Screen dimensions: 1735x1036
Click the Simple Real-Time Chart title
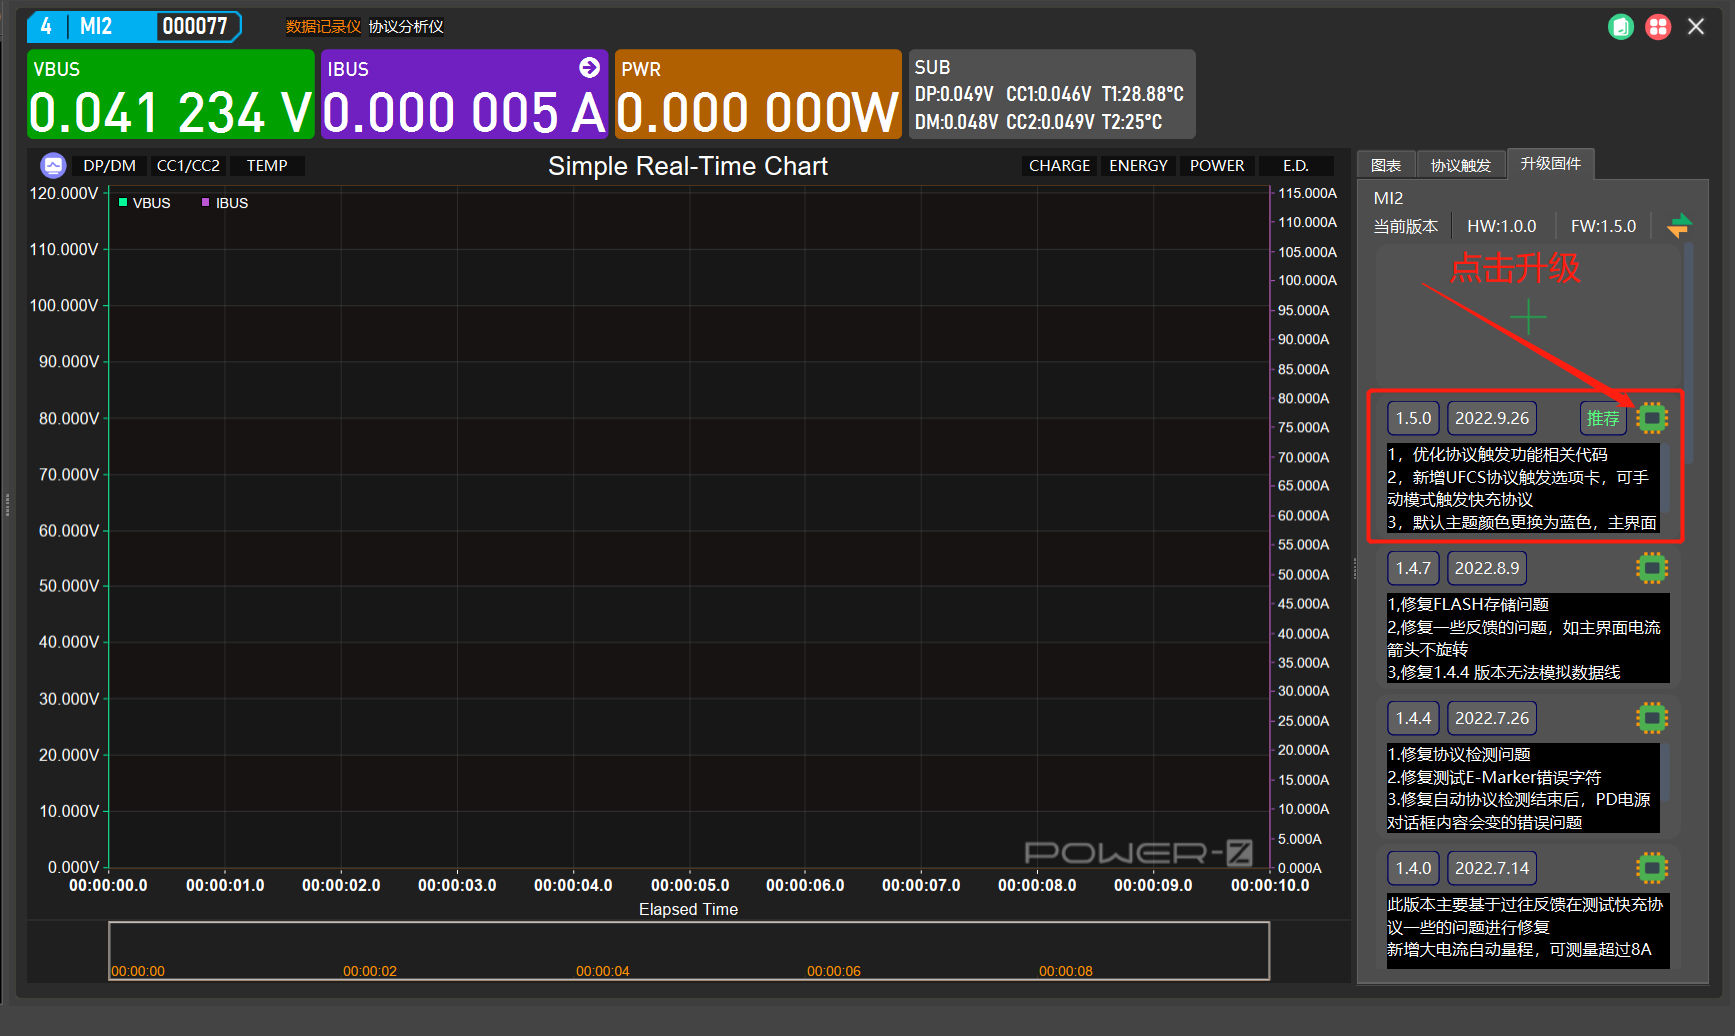[x=688, y=166]
